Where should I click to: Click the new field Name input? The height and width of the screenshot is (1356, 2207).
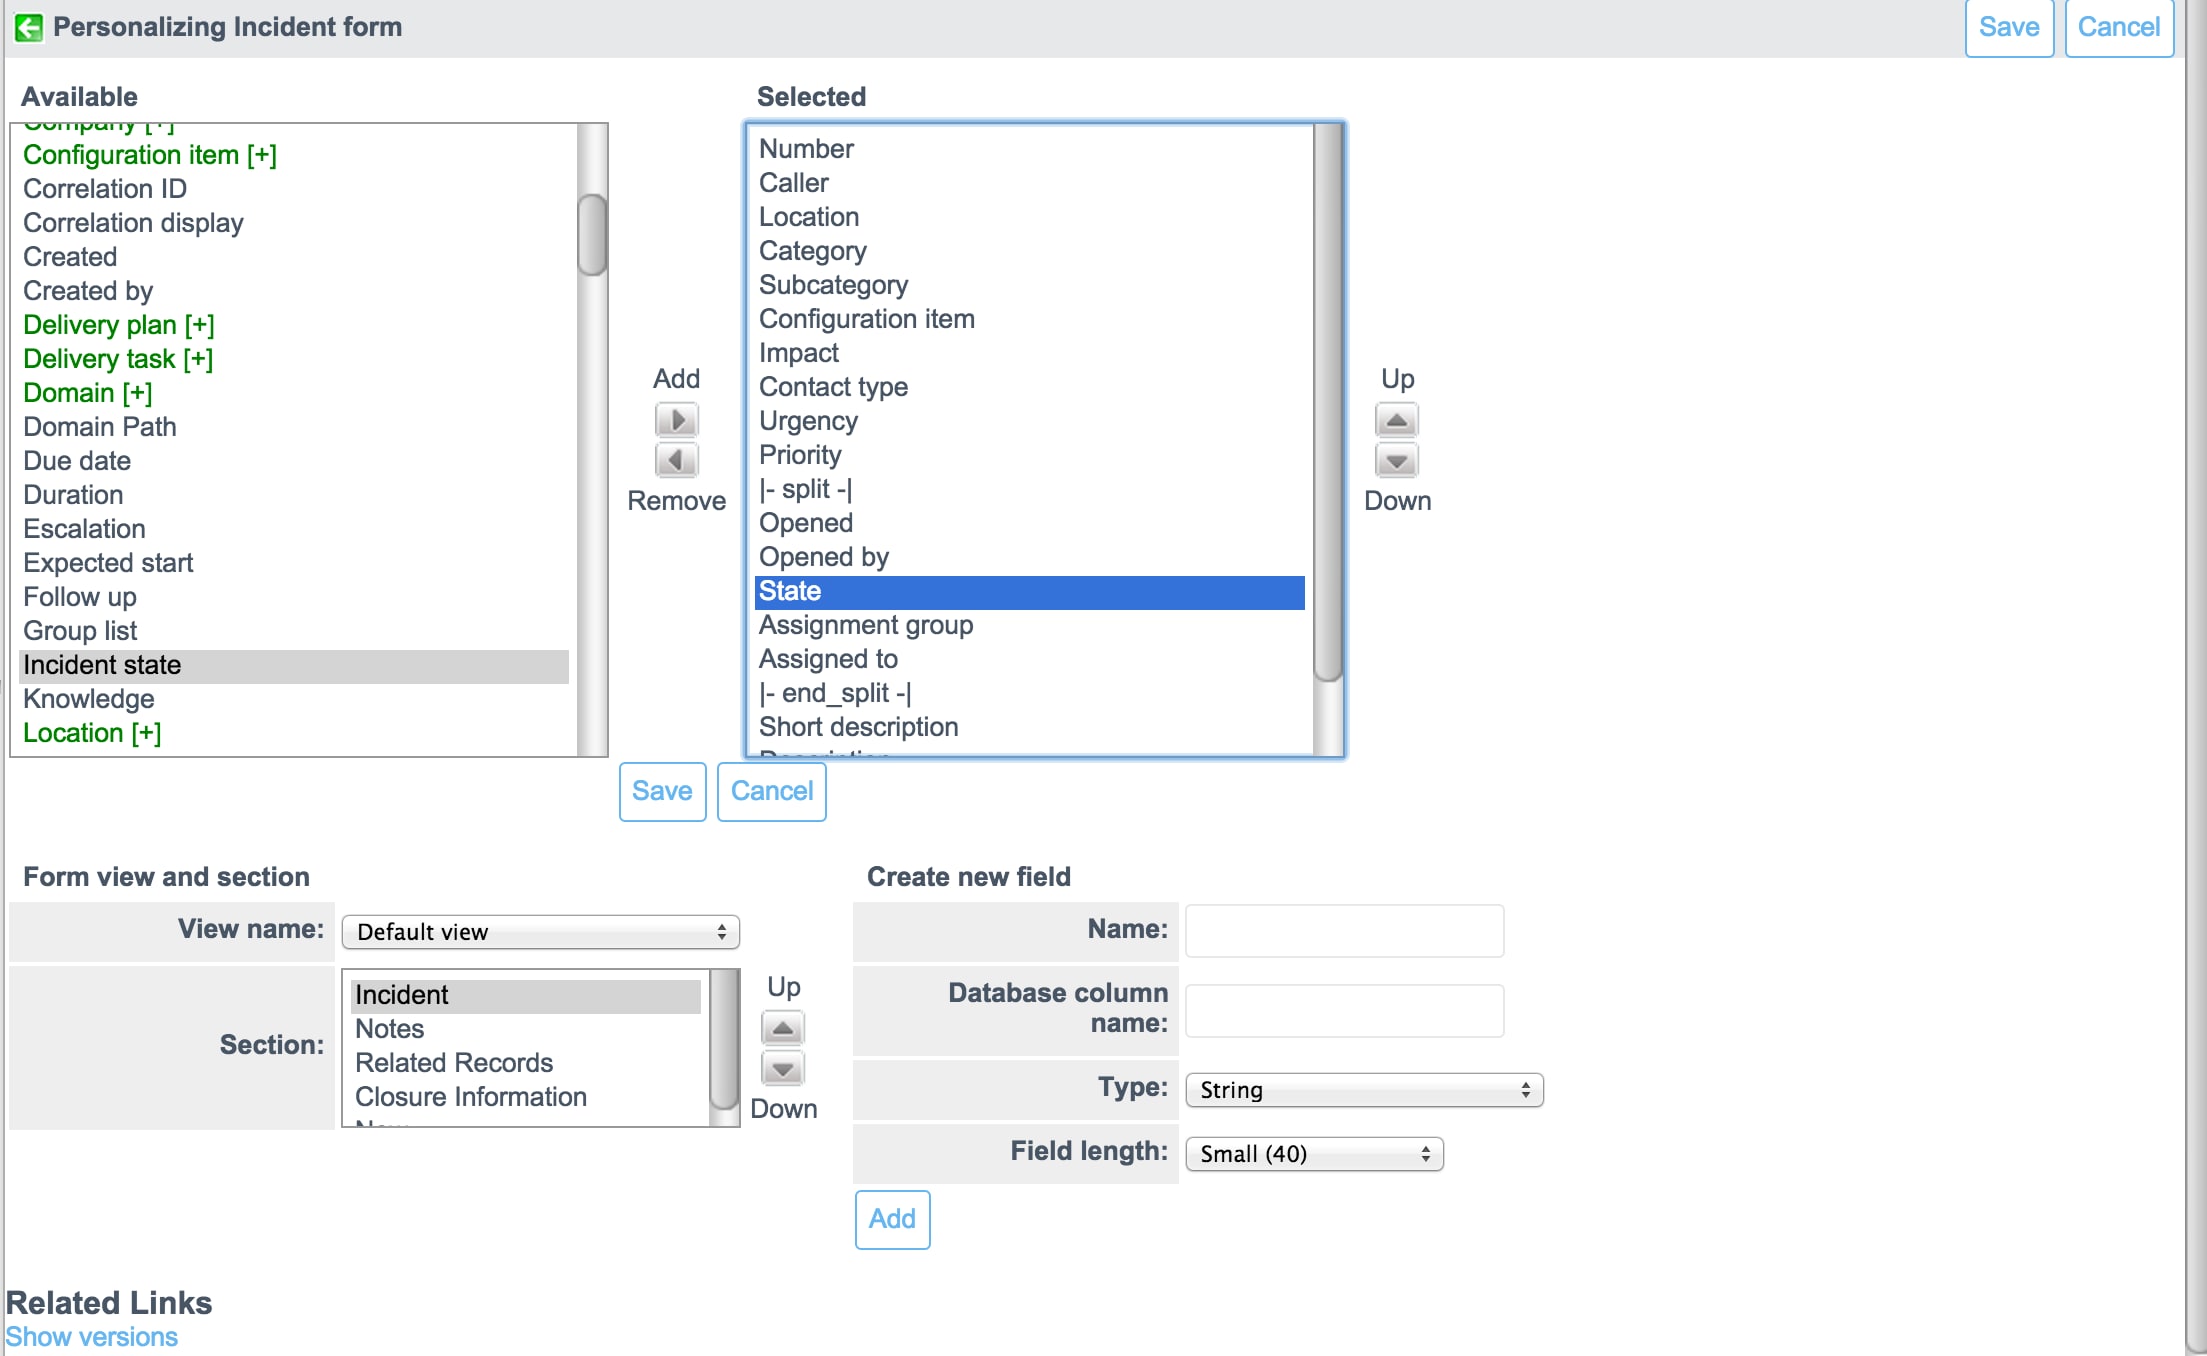coord(1344,930)
